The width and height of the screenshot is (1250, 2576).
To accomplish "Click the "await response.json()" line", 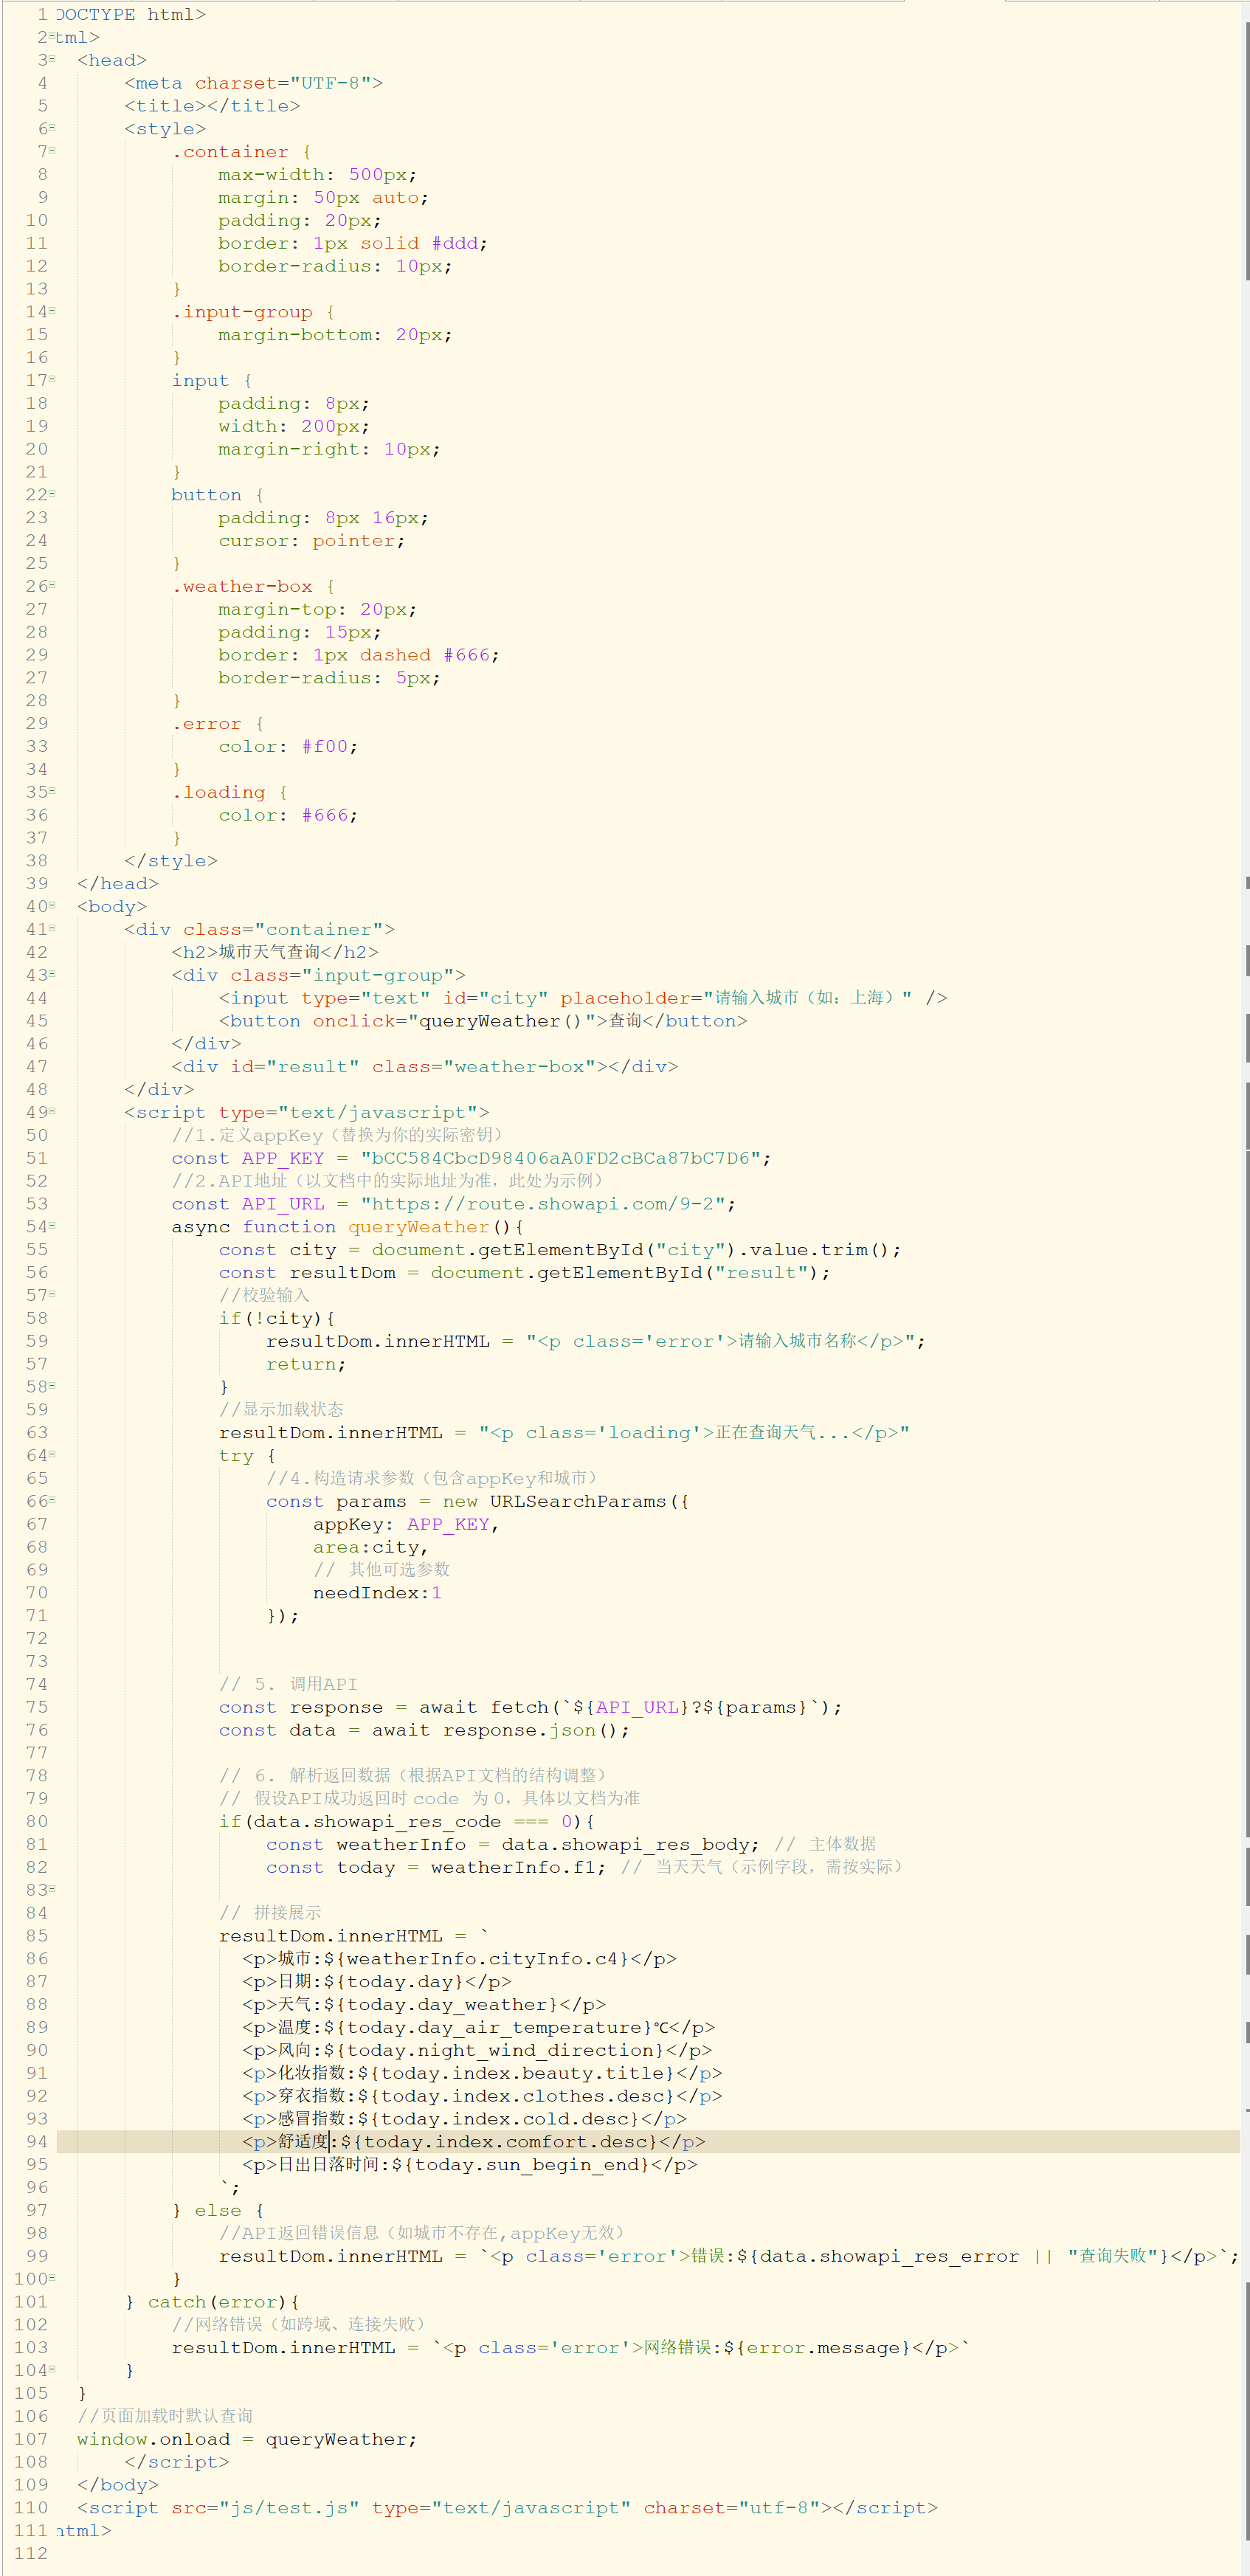I will 425,1730.
